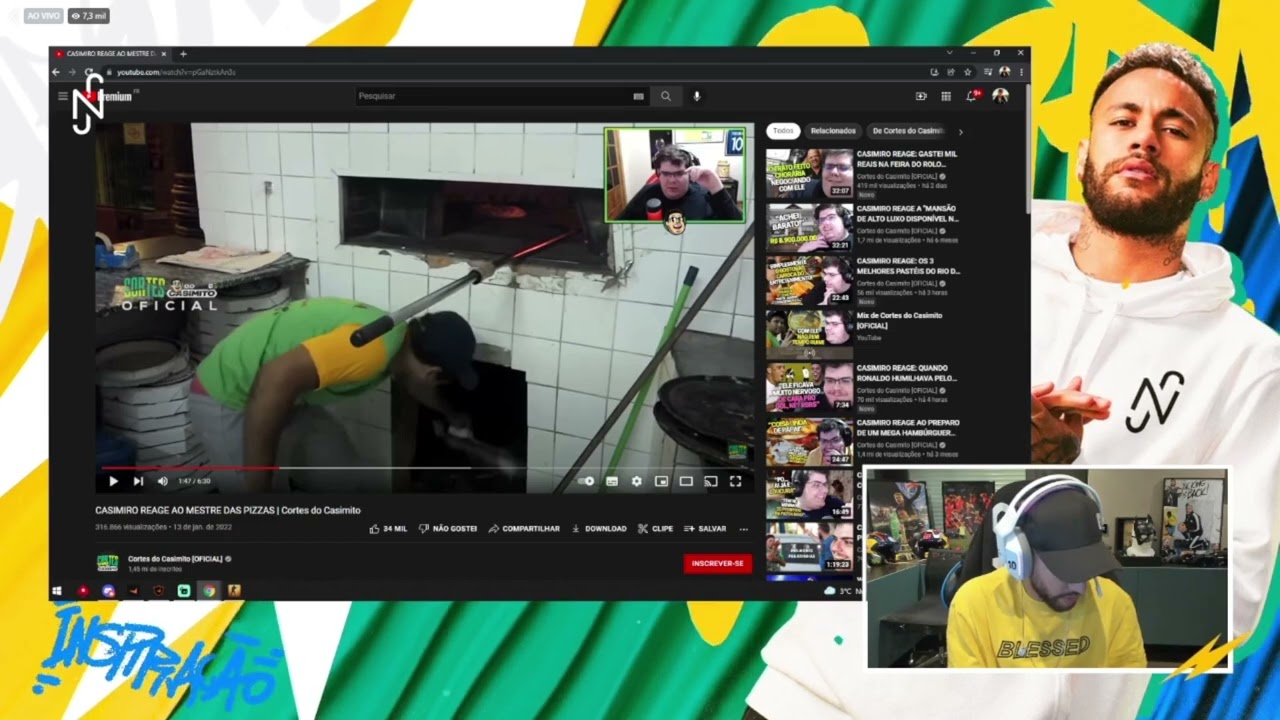1280x720 pixels.
Task: Open the more actions ellipsis menu
Action: pyautogui.click(x=743, y=528)
